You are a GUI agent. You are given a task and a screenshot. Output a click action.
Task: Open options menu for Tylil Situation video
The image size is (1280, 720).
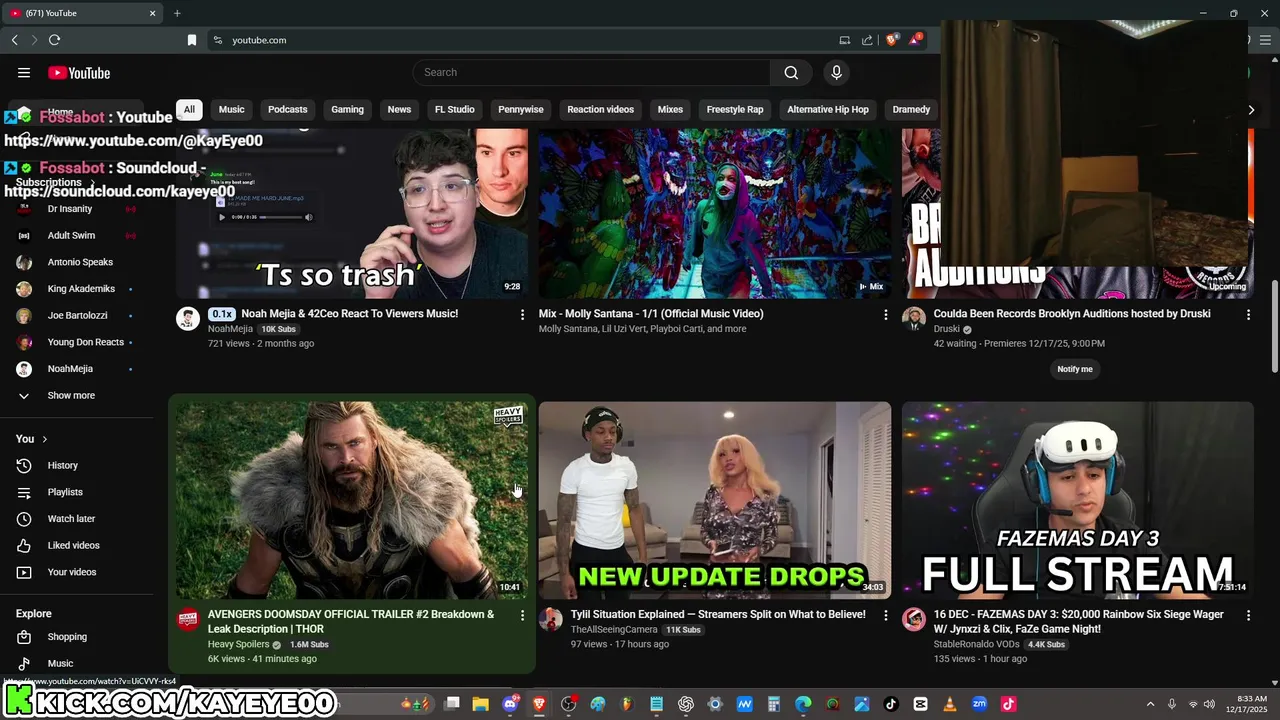tap(885, 616)
